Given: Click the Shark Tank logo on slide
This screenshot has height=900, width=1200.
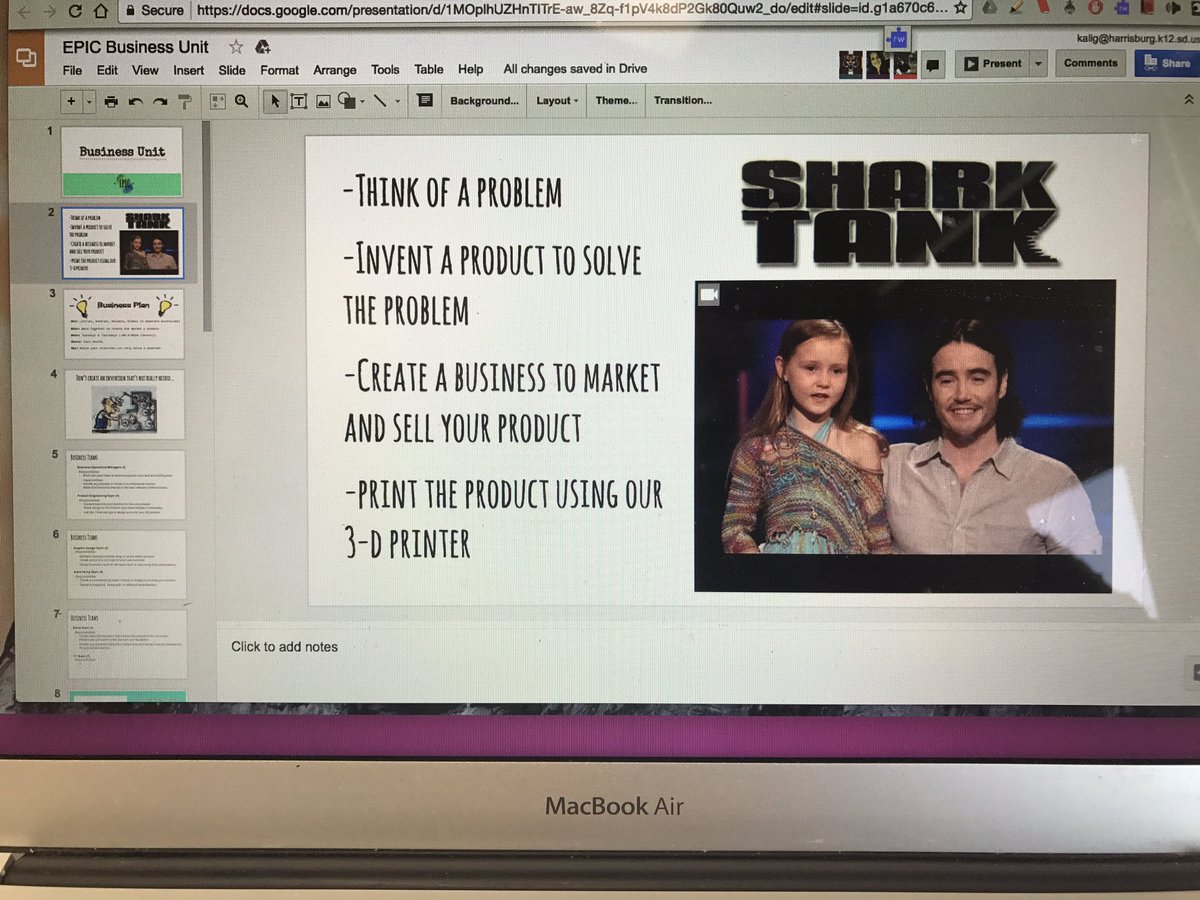Looking at the screenshot, I should point(898,214).
